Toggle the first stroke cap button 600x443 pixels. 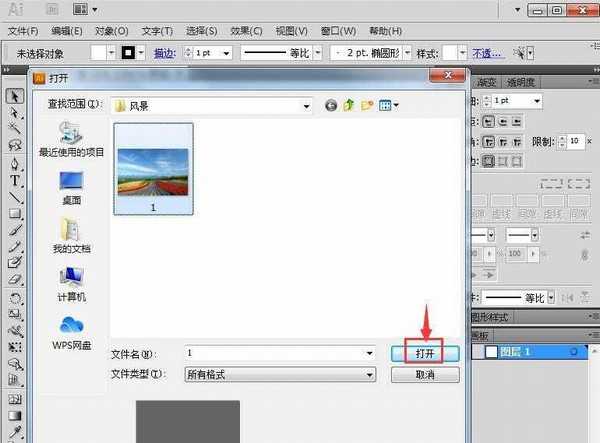tap(490, 121)
